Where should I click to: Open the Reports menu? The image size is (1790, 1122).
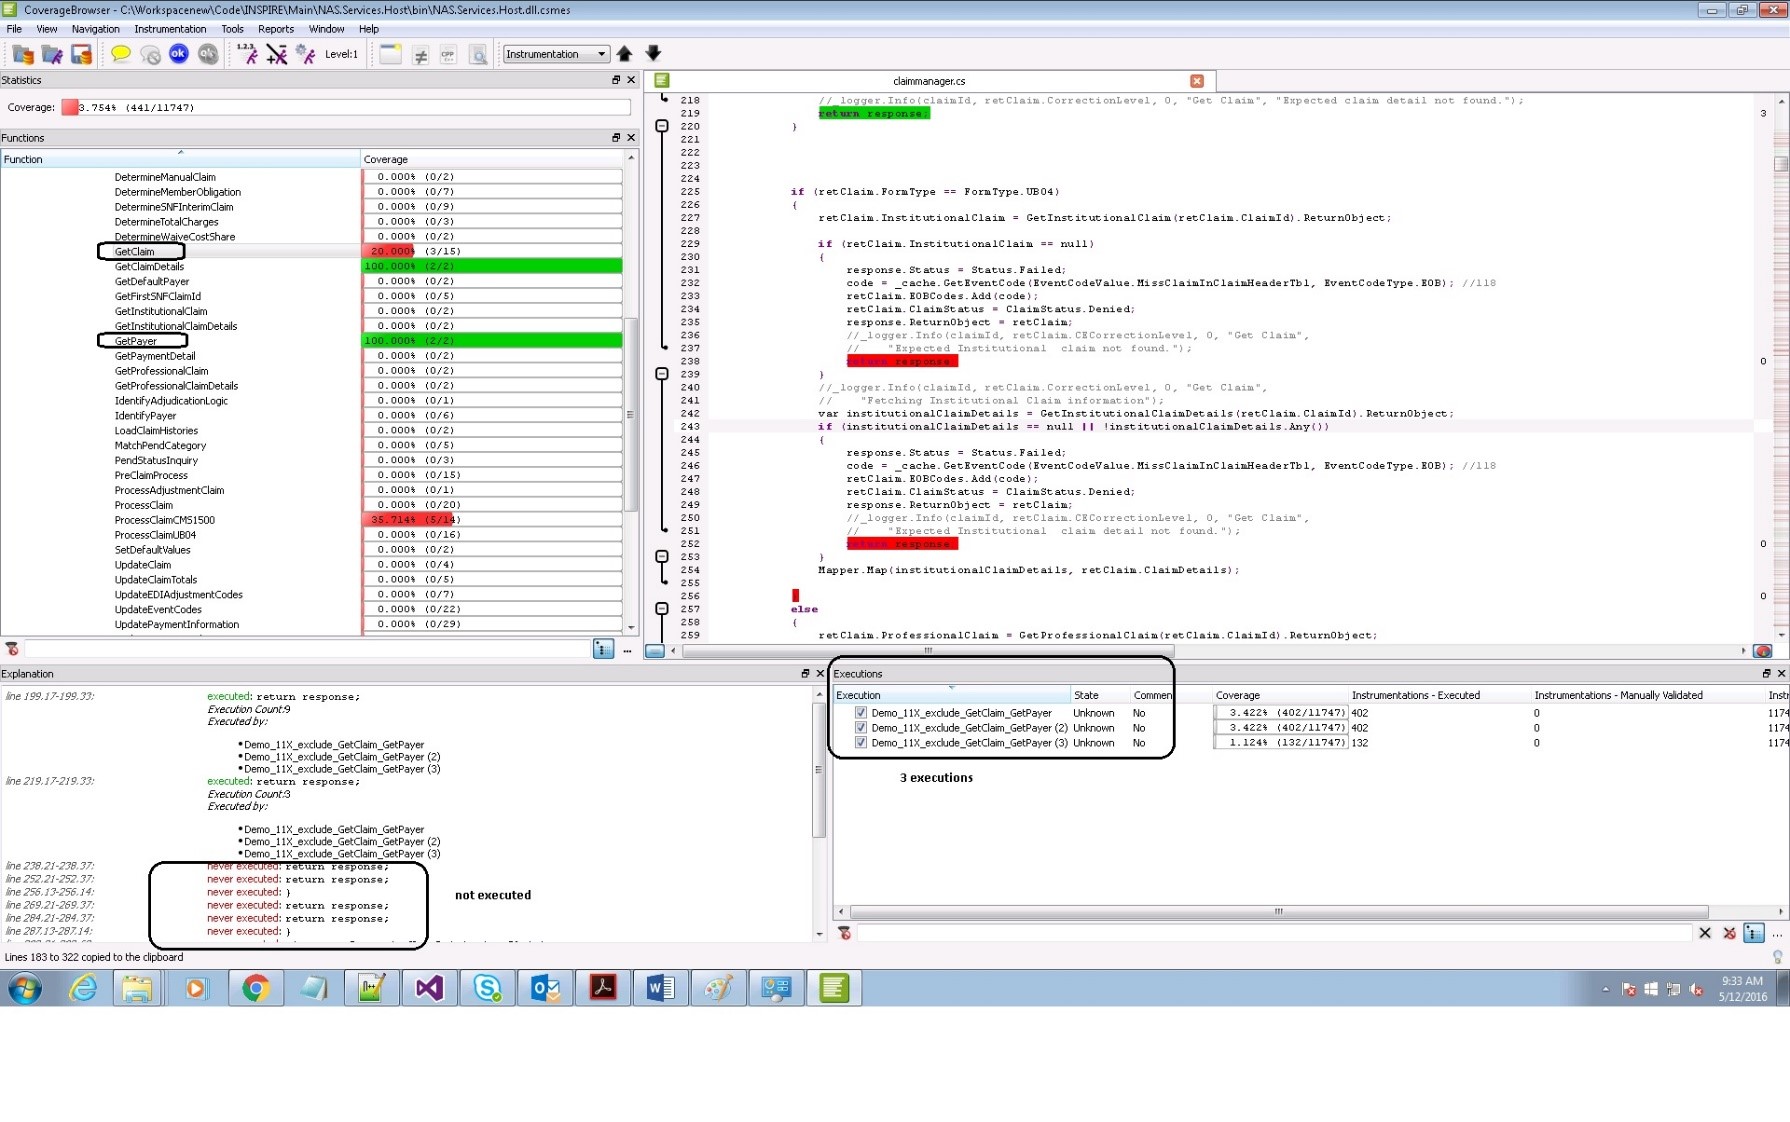click(275, 29)
